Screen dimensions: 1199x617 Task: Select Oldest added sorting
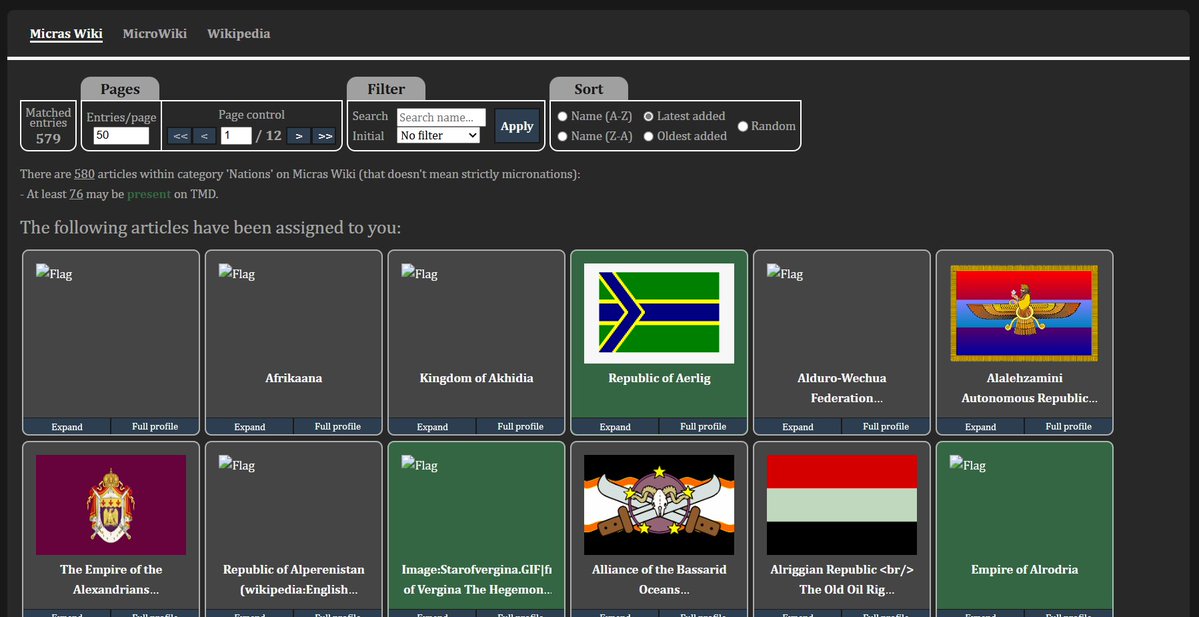pyautogui.click(x=649, y=136)
